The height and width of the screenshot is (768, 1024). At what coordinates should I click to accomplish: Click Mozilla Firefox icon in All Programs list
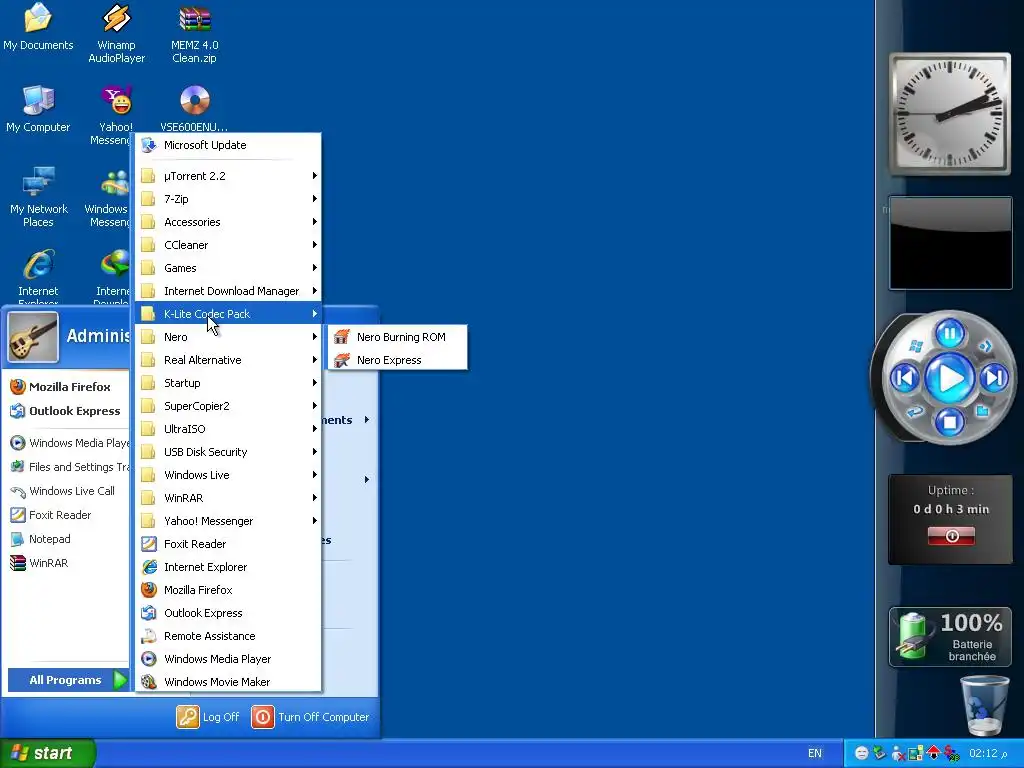coord(149,590)
